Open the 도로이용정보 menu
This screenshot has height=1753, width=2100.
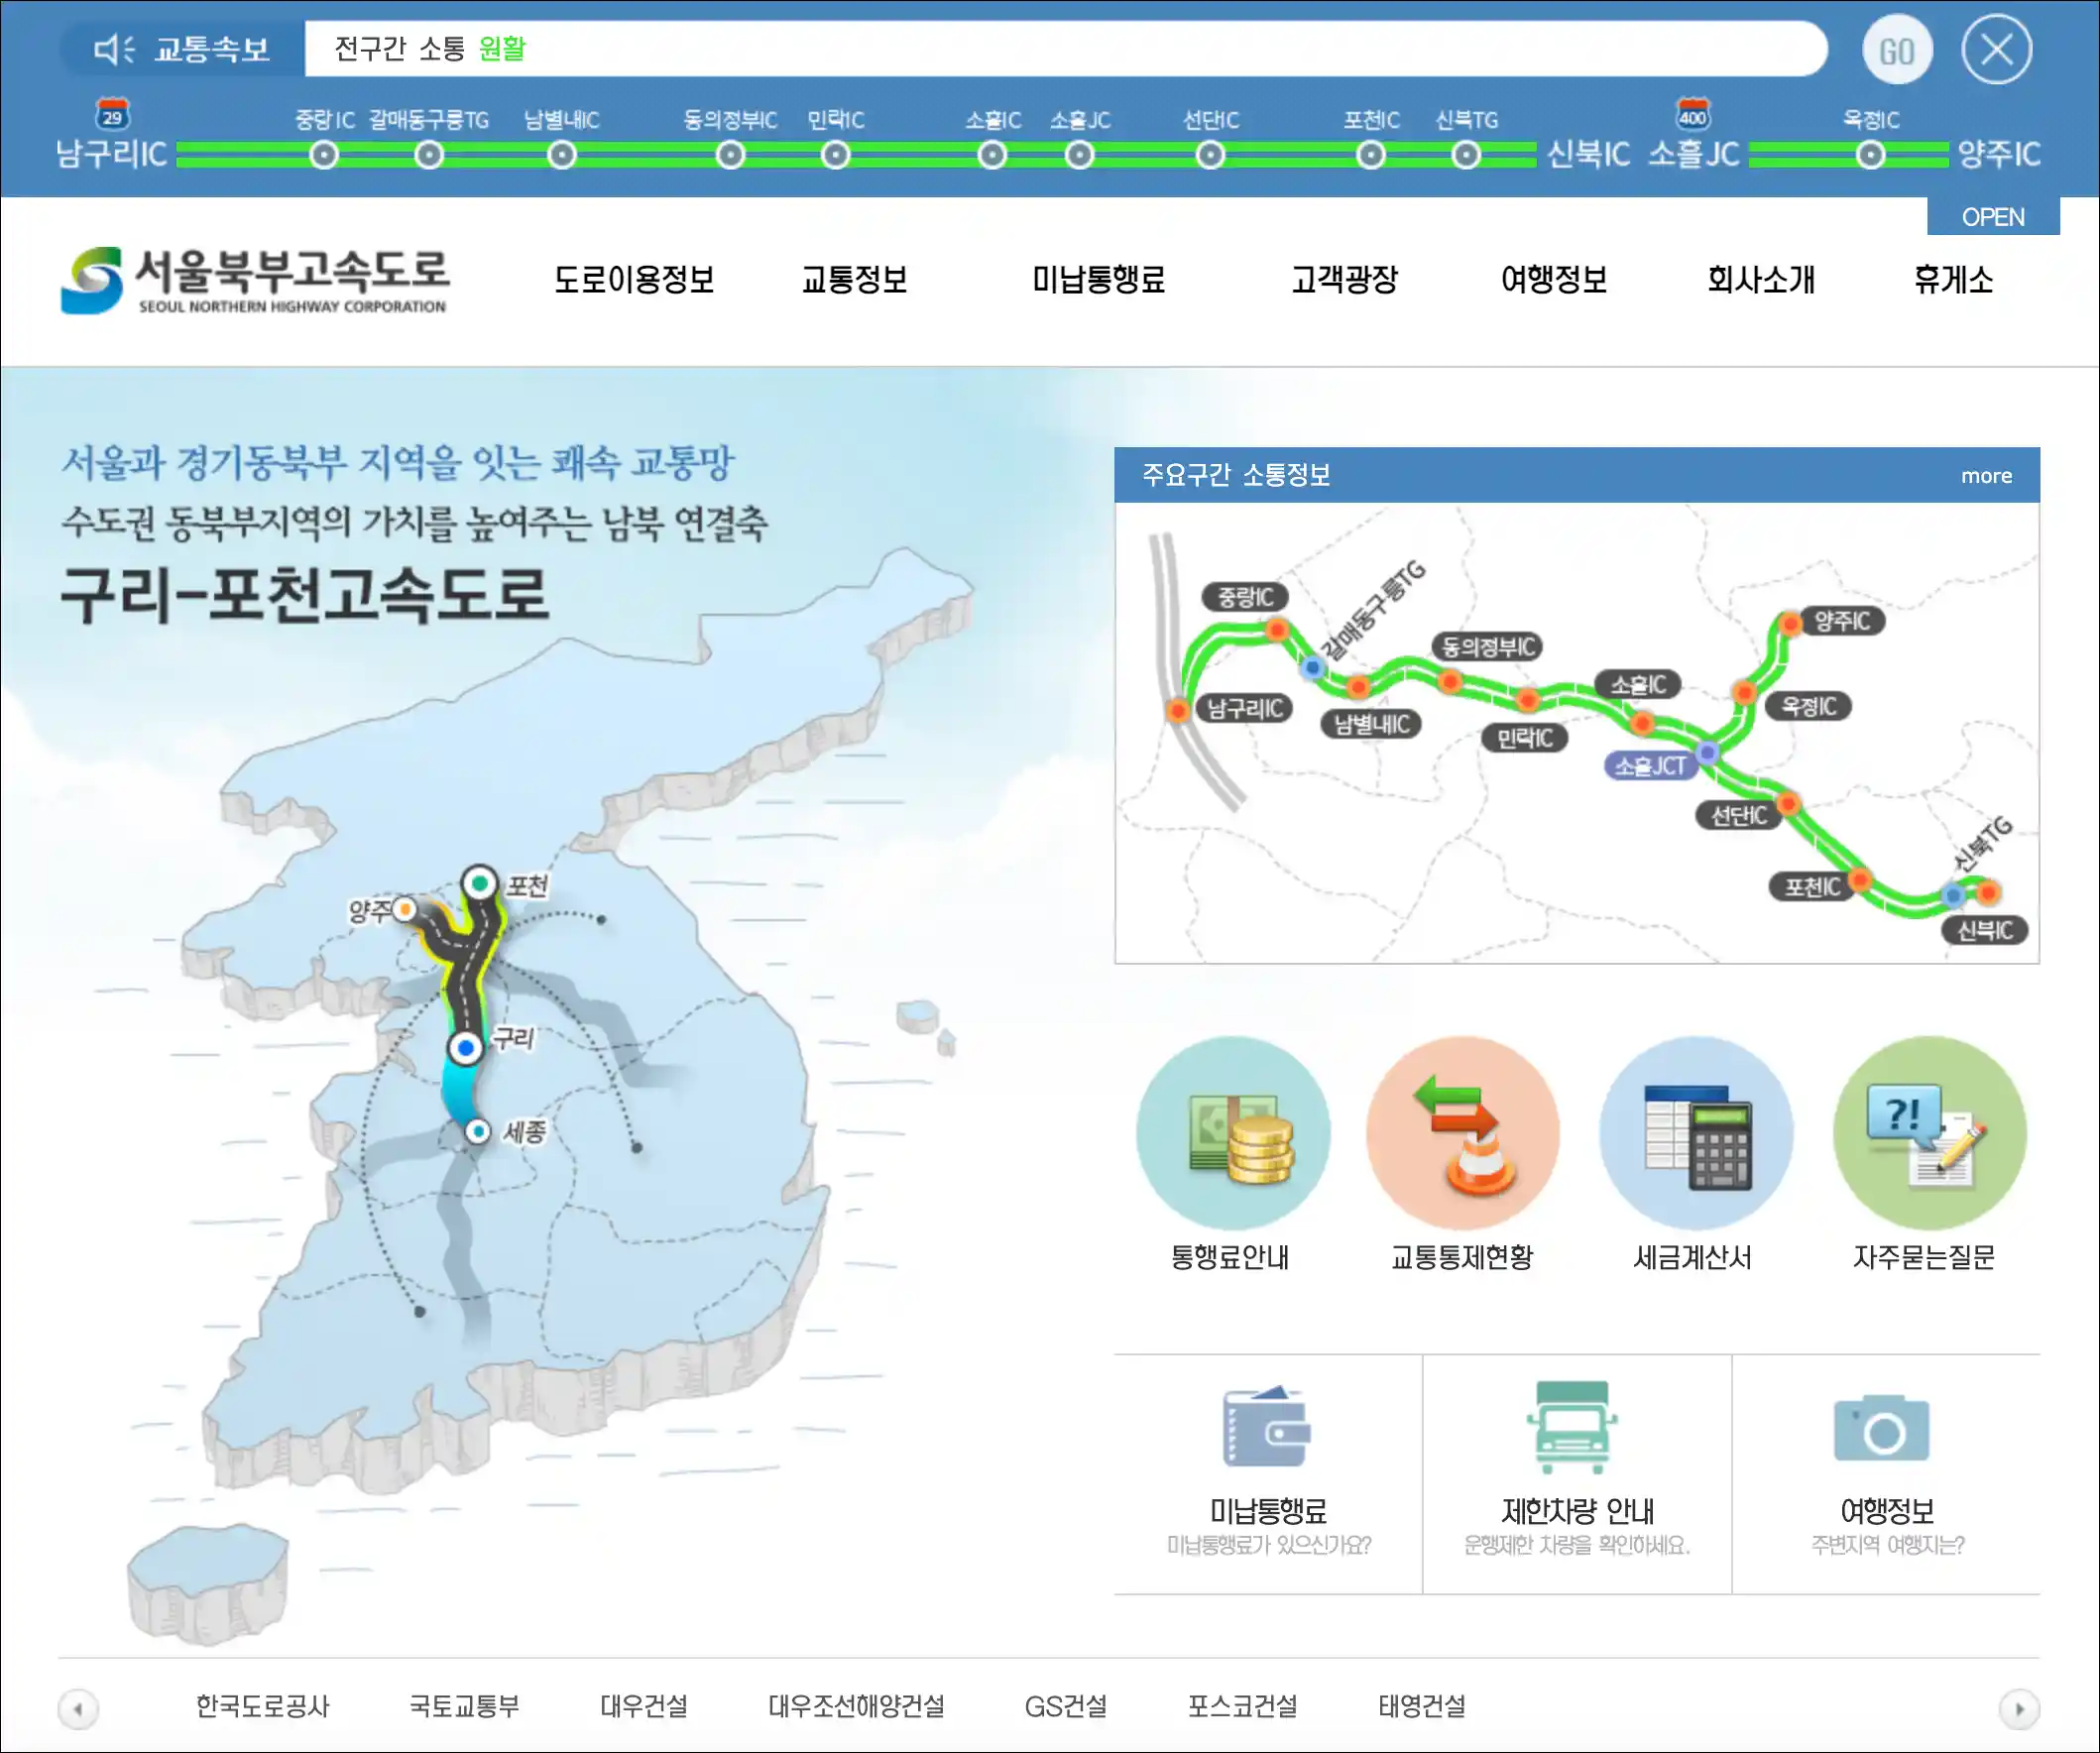pyautogui.click(x=634, y=280)
